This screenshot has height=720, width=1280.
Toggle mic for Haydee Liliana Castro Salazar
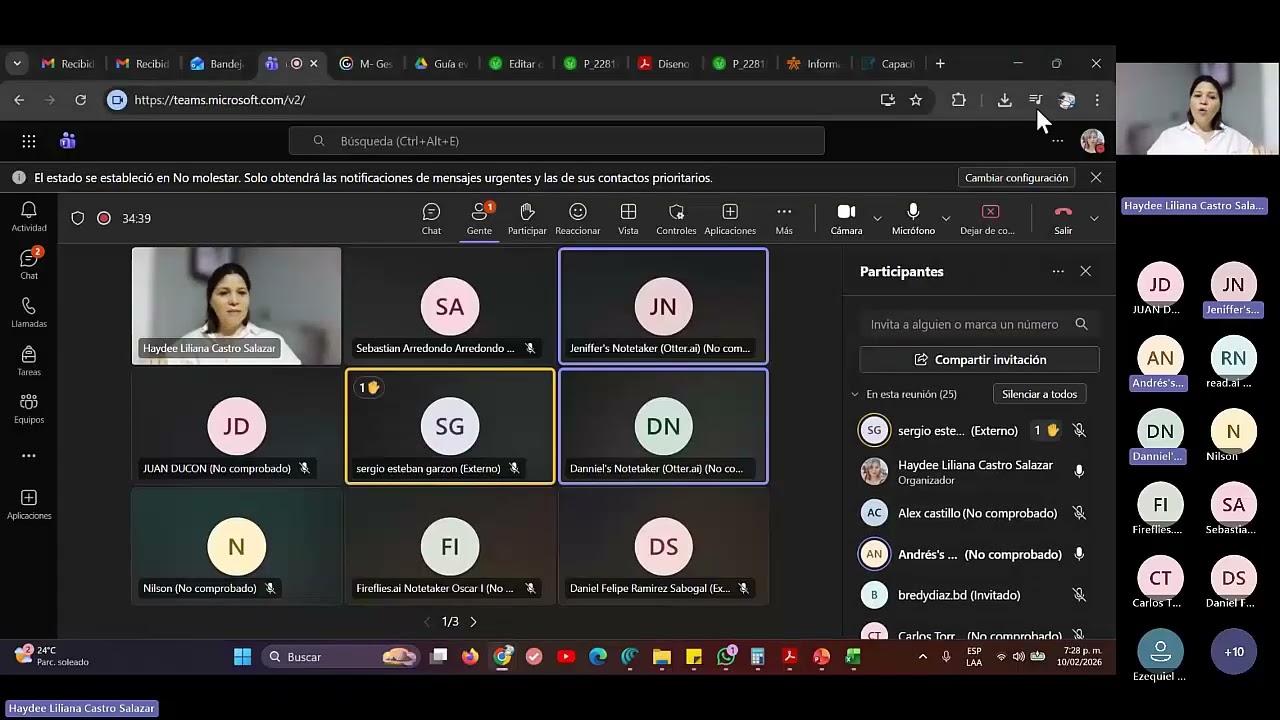(1079, 471)
